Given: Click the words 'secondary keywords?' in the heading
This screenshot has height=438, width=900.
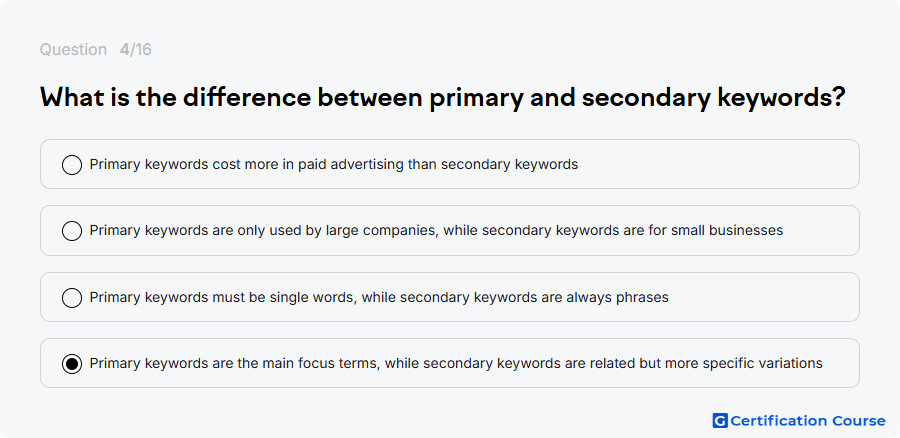Looking at the screenshot, I should [x=713, y=98].
